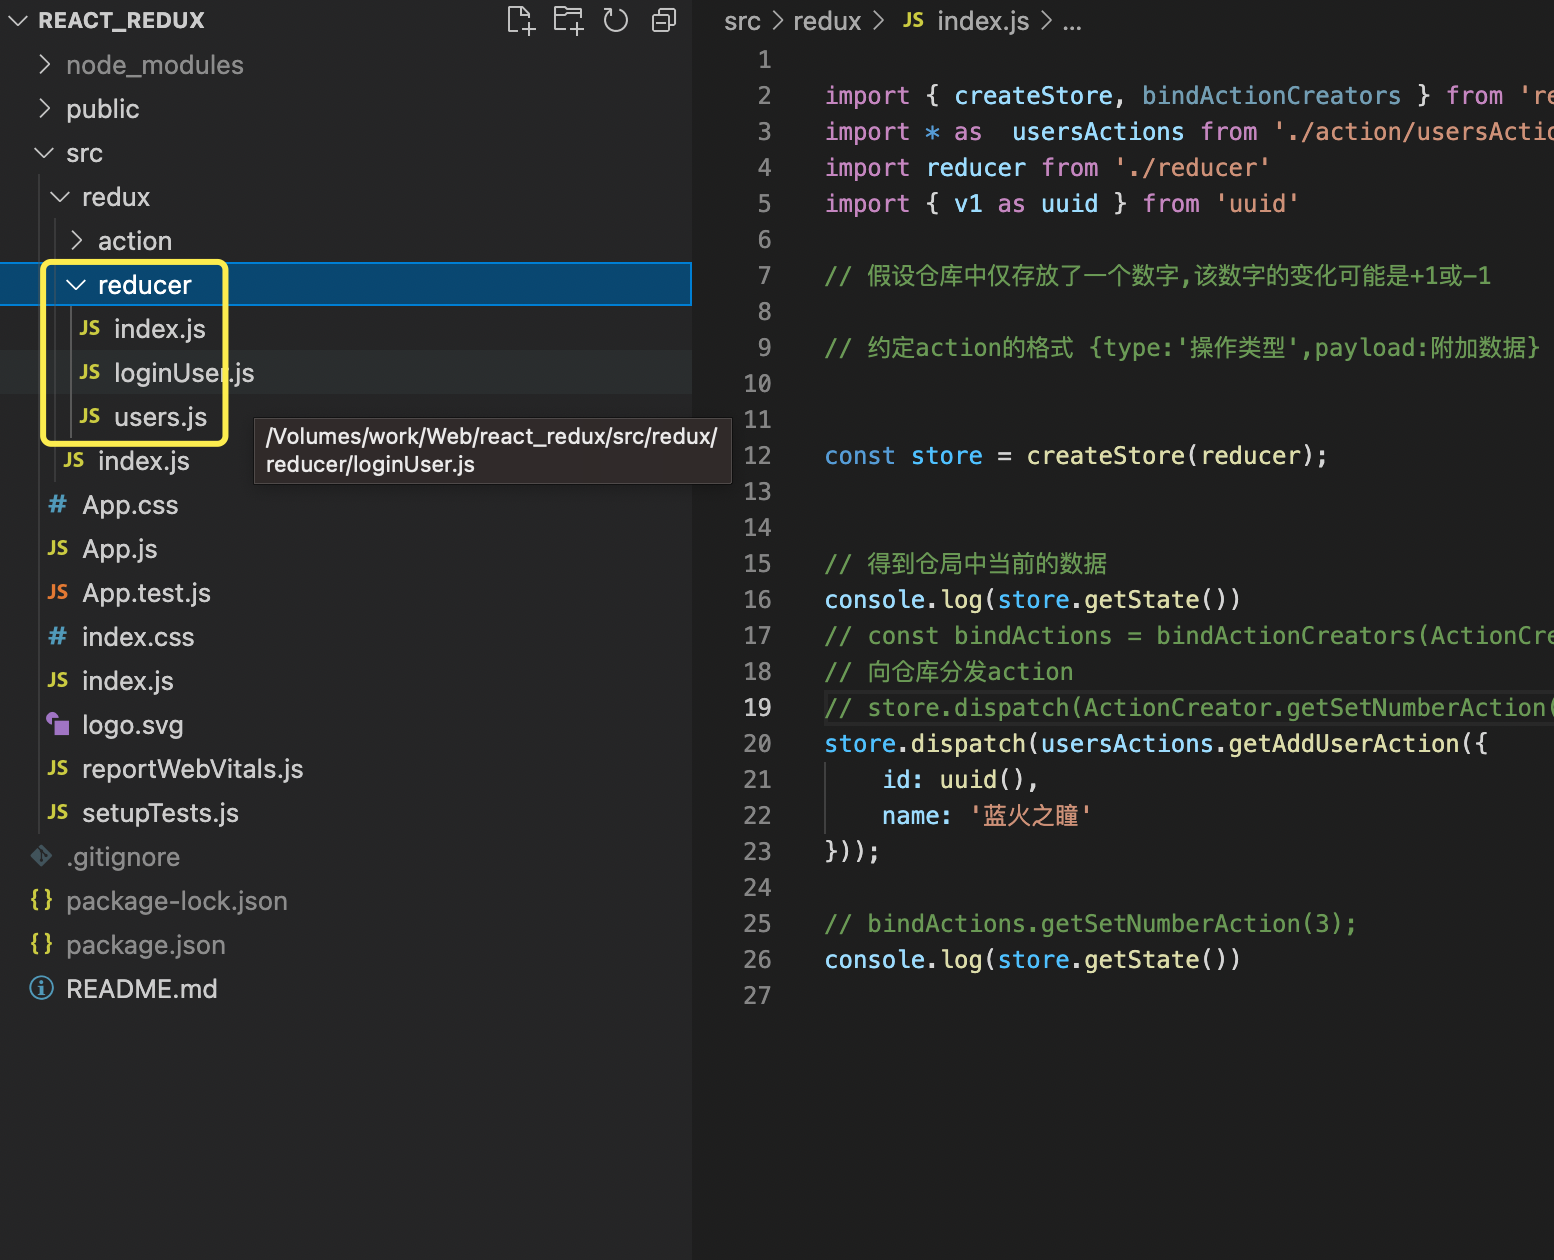Click the JS icon beside App.test.js
The width and height of the screenshot is (1554, 1260).
(x=58, y=592)
